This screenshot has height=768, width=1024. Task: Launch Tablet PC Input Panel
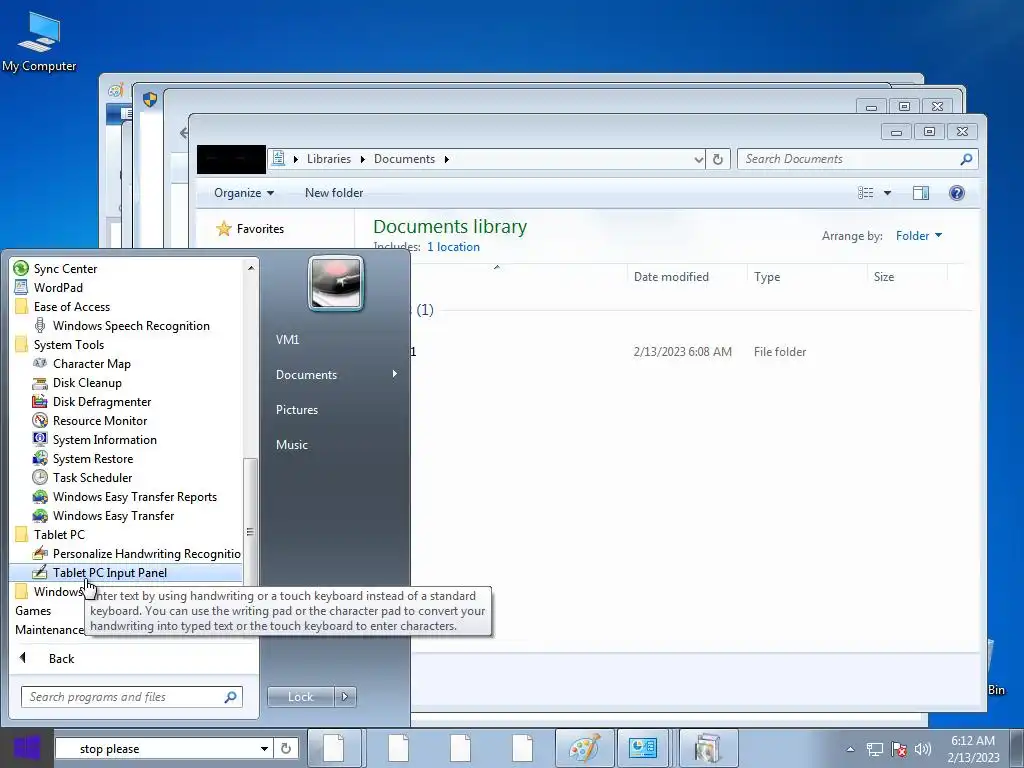click(110, 573)
